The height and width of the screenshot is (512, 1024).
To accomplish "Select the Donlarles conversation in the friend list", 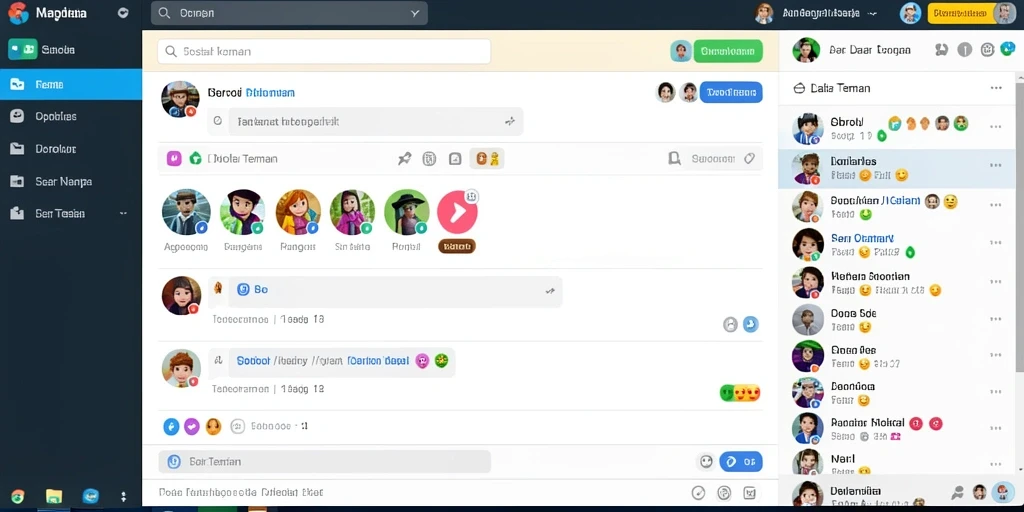I will 897,168.
